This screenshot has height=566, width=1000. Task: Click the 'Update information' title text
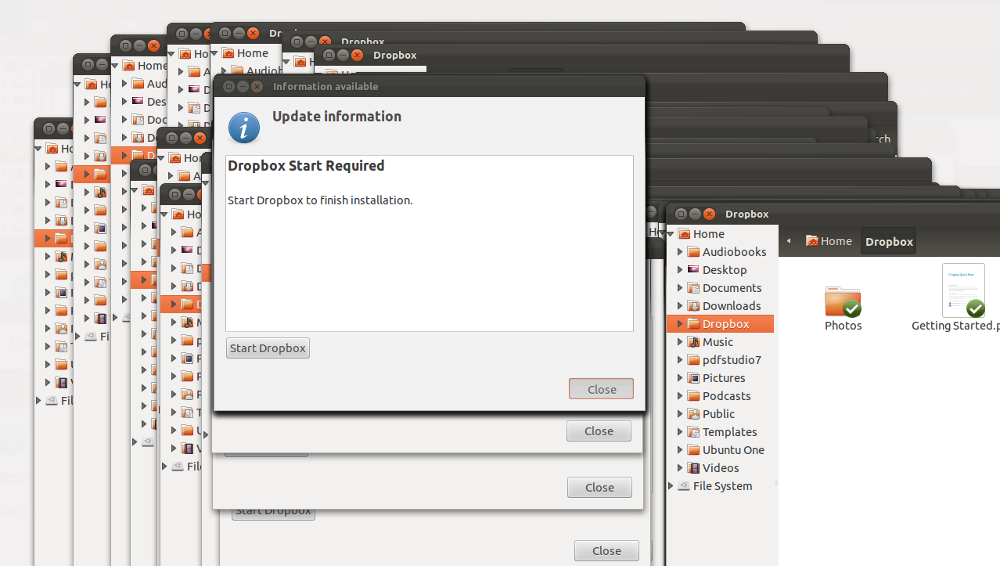point(337,116)
